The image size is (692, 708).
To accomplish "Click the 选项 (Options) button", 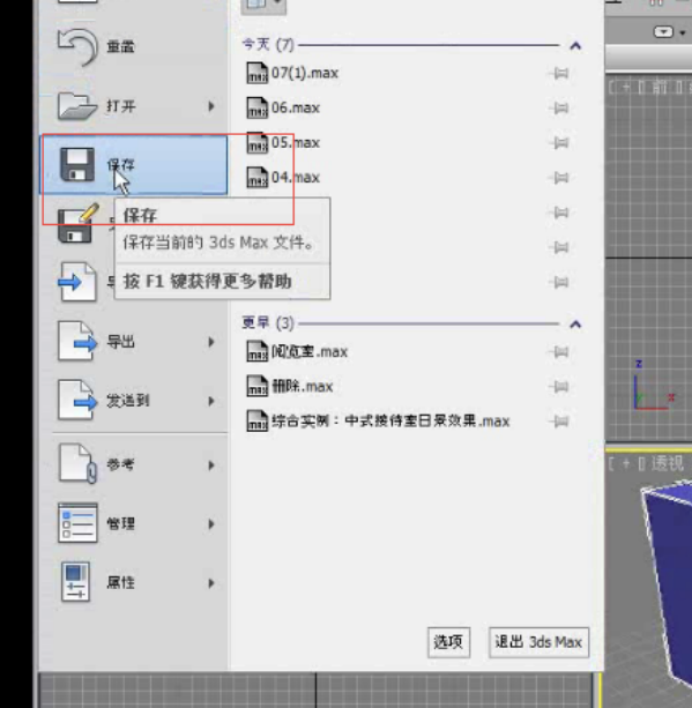I will 449,642.
